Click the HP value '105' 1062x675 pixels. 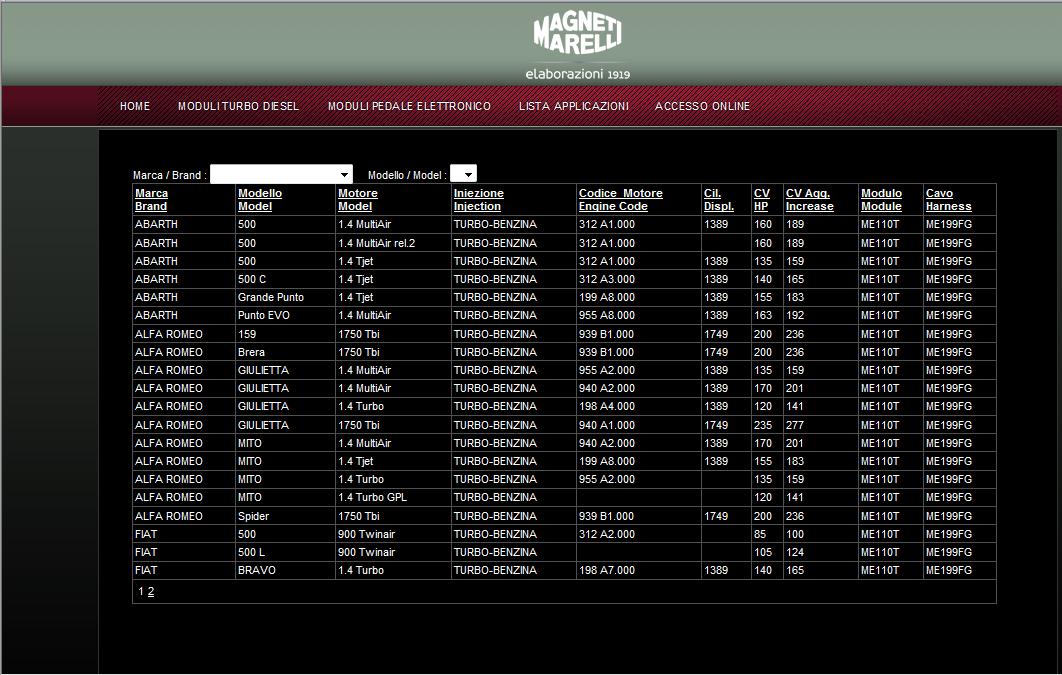coord(763,552)
